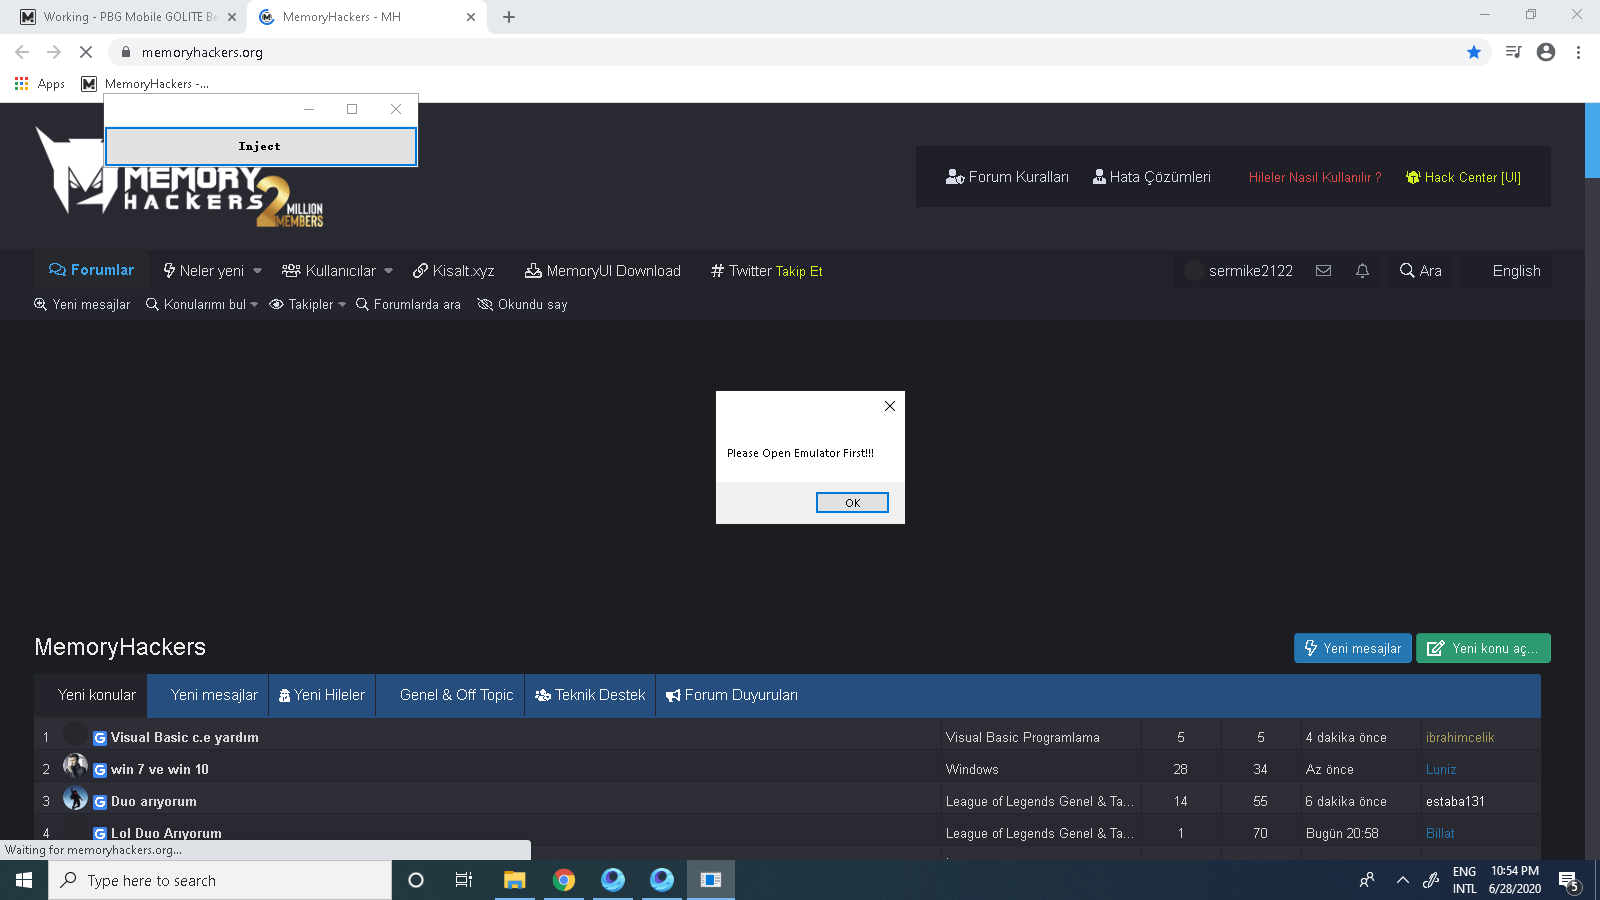Open Kullanıcılar menu item
This screenshot has height=900, width=1600.
pyautogui.click(x=329, y=271)
